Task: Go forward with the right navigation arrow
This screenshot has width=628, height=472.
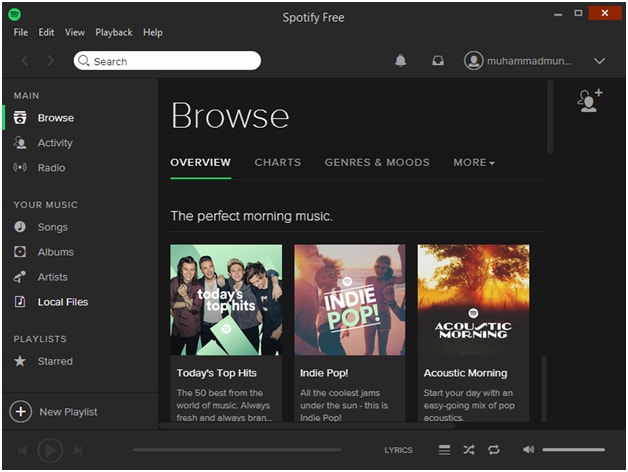Action: click(x=50, y=61)
